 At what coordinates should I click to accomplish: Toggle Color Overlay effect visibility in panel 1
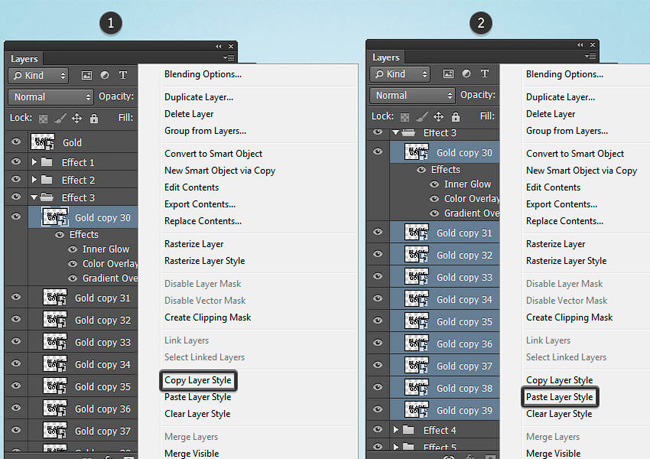pos(73,264)
